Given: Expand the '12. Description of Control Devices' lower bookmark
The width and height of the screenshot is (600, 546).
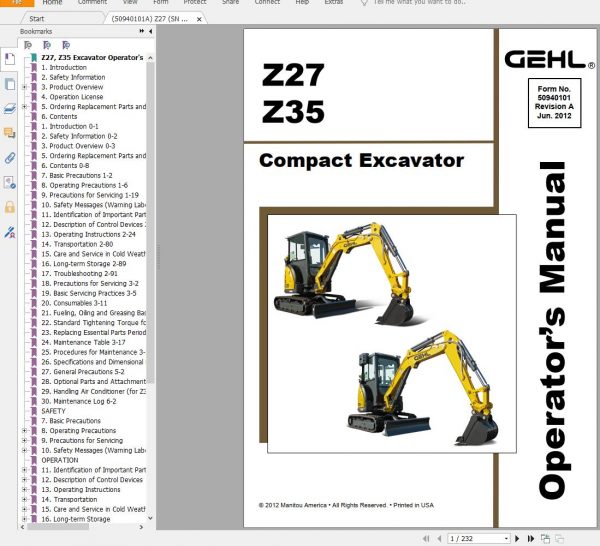Looking at the screenshot, I should point(24,479).
